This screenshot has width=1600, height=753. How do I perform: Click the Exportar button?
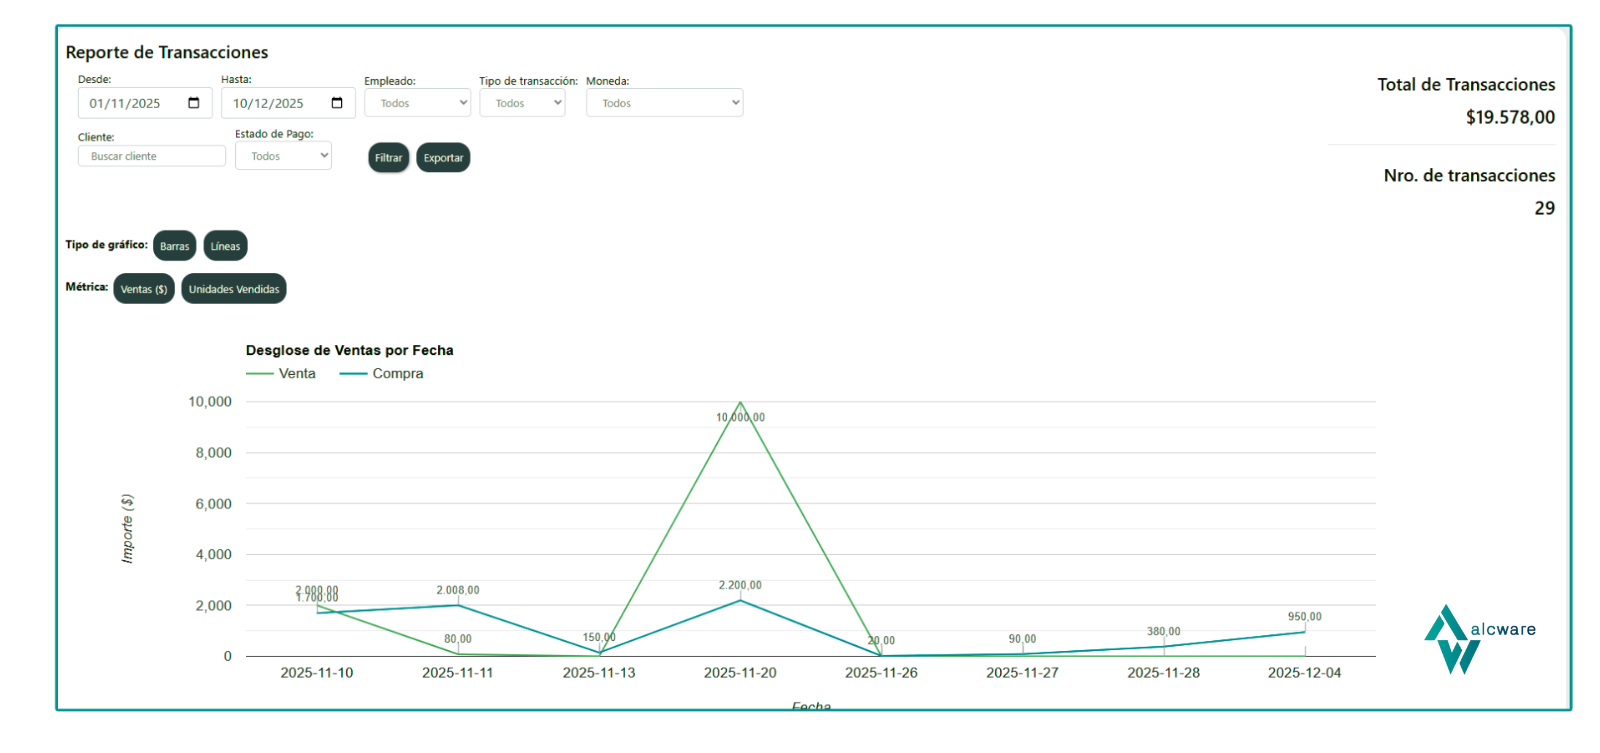pyautogui.click(x=443, y=158)
